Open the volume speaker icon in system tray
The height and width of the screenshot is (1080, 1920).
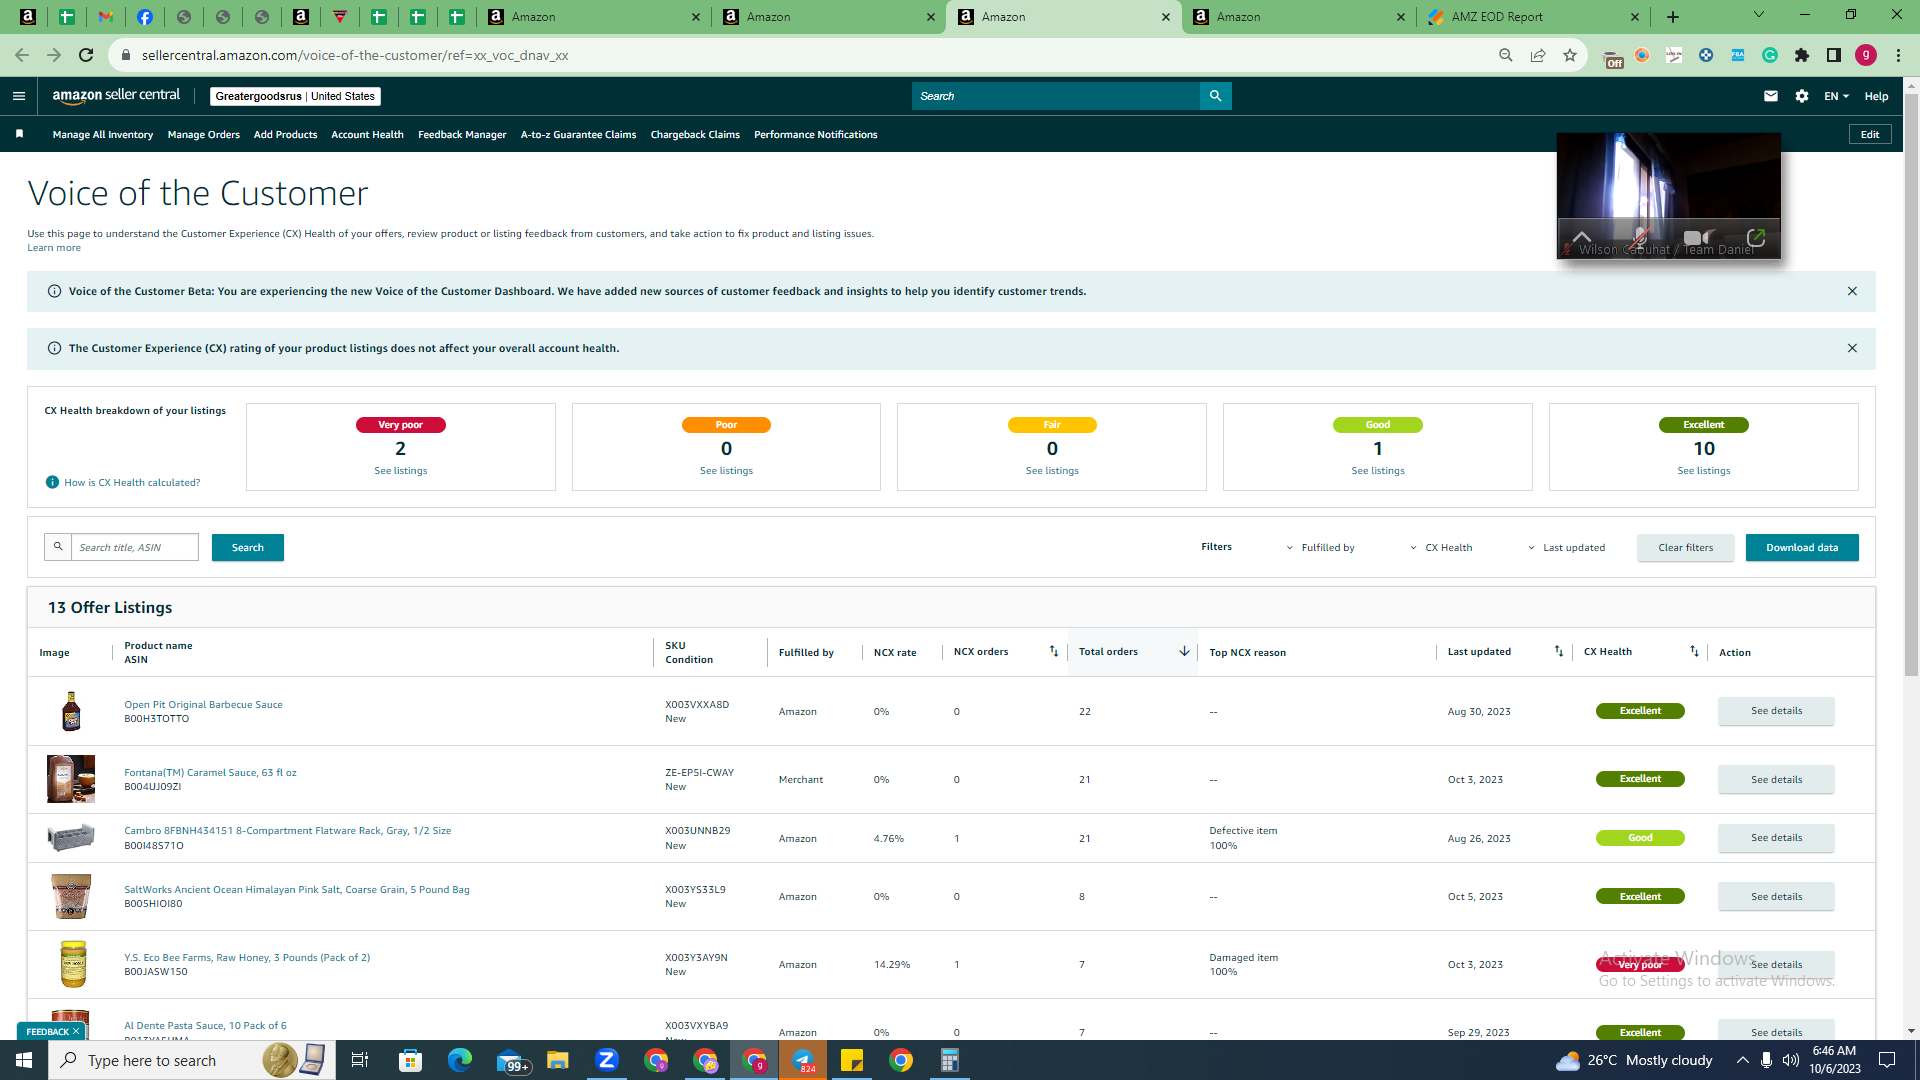[x=1791, y=1060]
